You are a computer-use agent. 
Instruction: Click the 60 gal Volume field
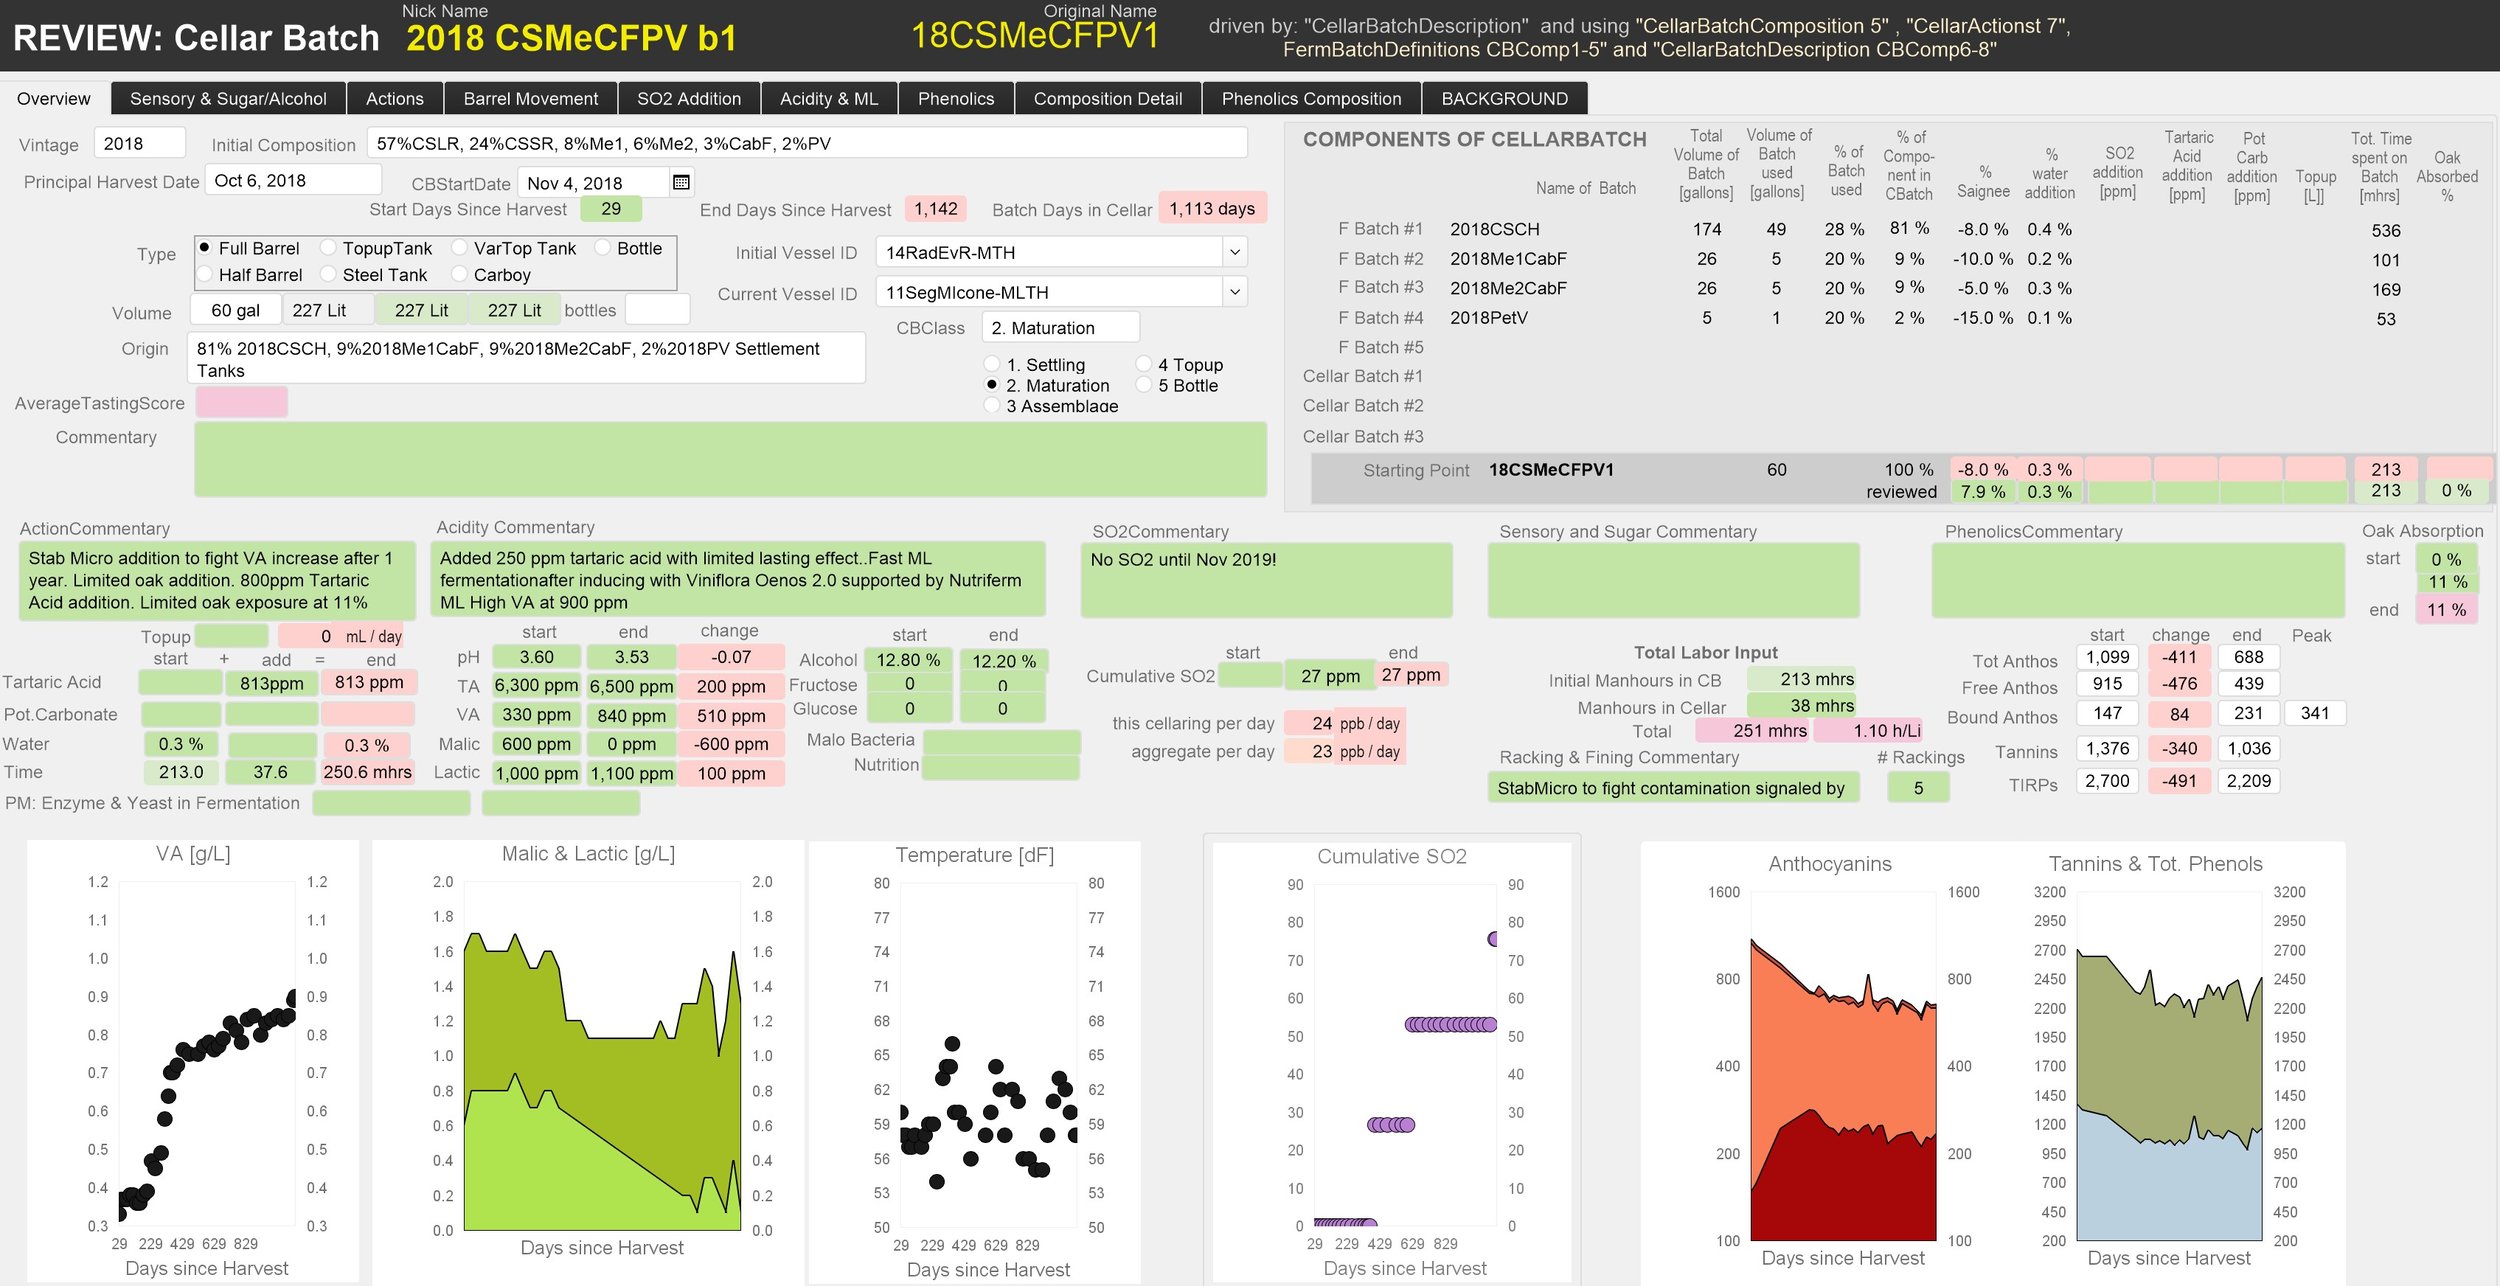click(x=235, y=310)
